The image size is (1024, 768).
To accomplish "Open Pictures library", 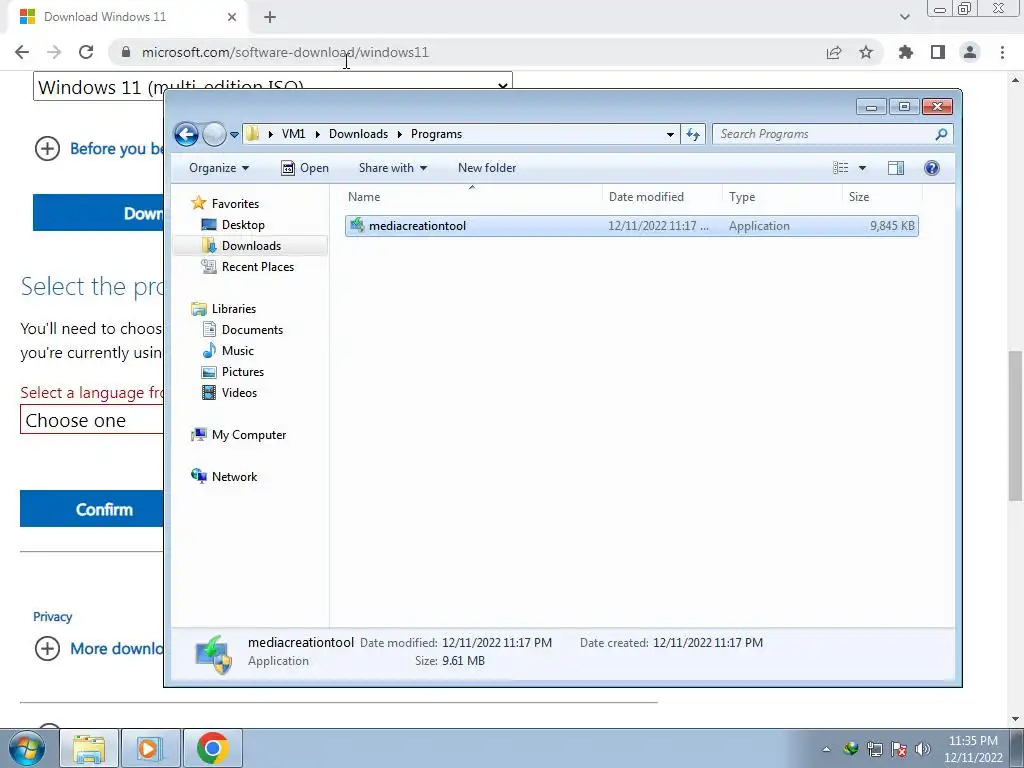I will [242, 372].
